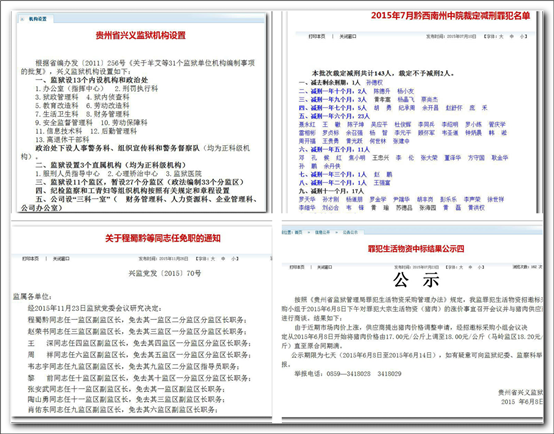Click title 罪犯生活物资中标结果公示四
Image resolution: width=554 pixels, height=434 pixels.
[x=416, y=249]
